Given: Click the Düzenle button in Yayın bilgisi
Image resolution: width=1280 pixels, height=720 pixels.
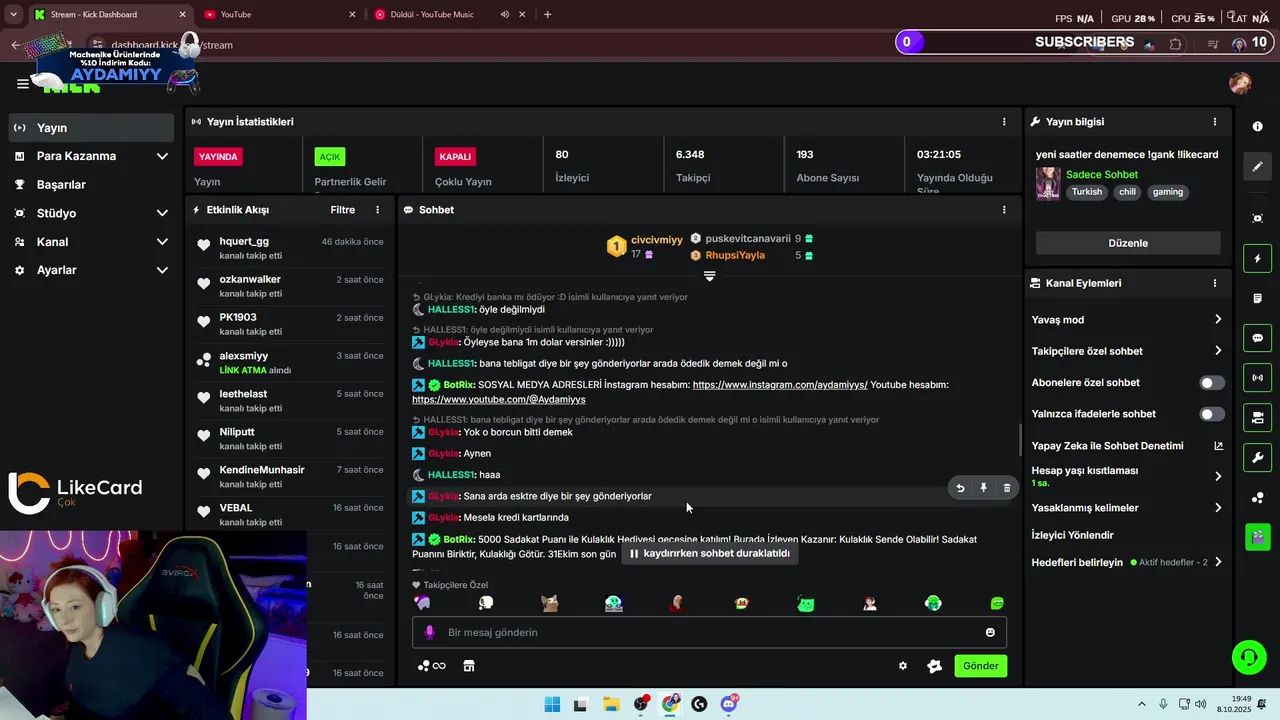Looking at the screenshot, I should click(1128, 243).
